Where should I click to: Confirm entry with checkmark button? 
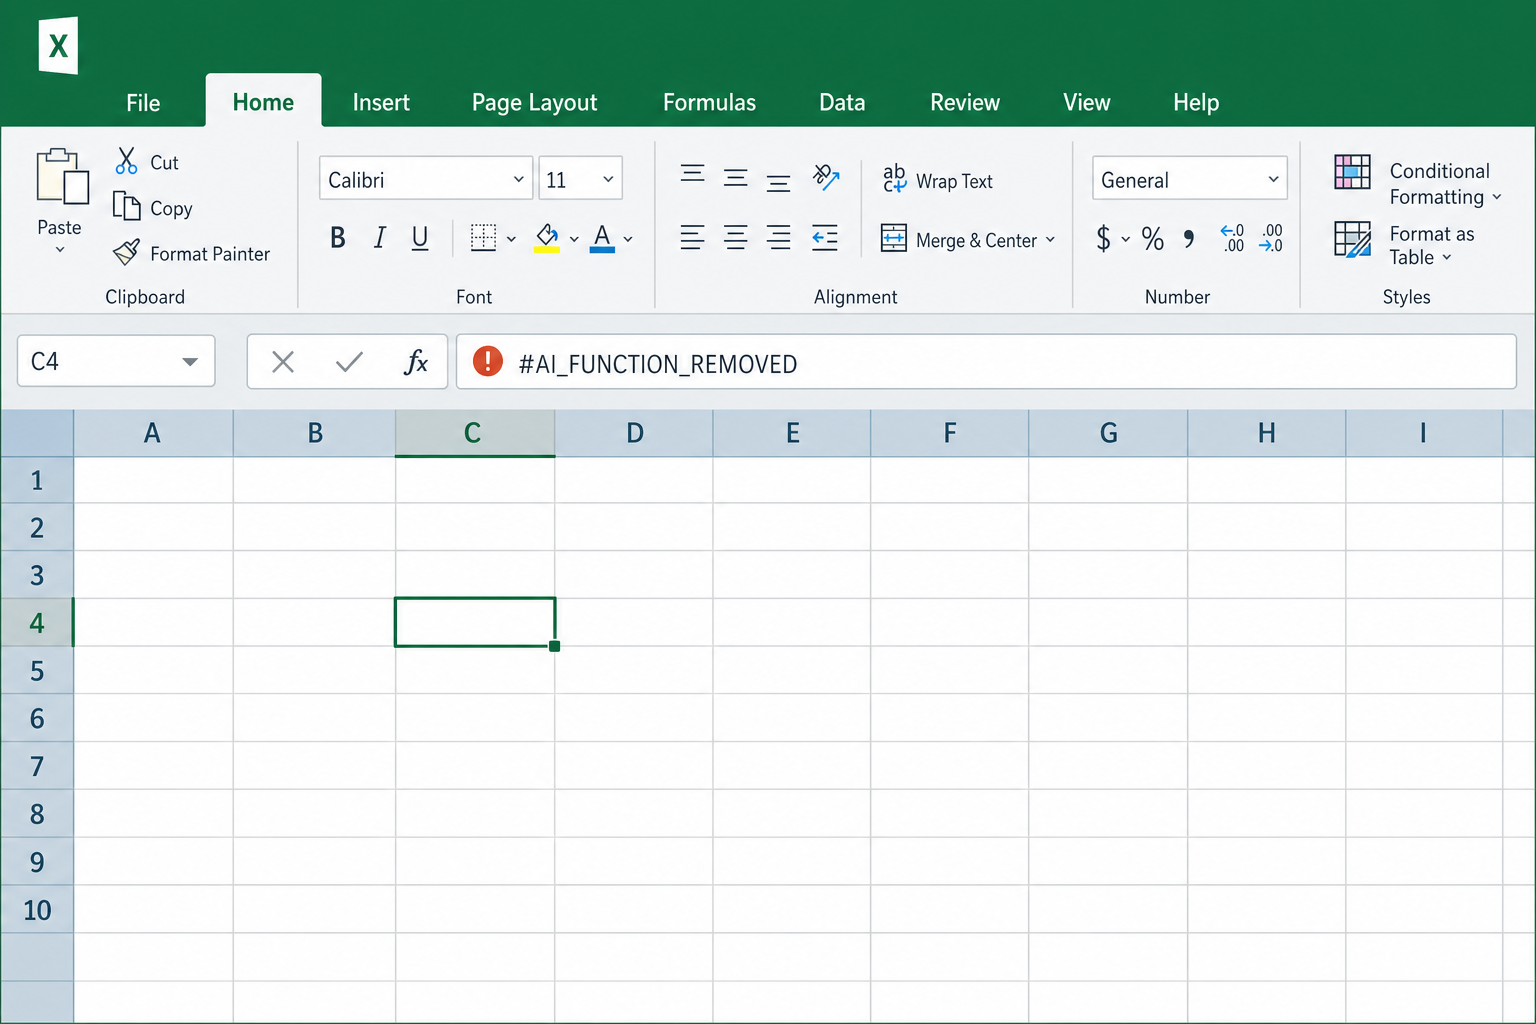(349, 361)
